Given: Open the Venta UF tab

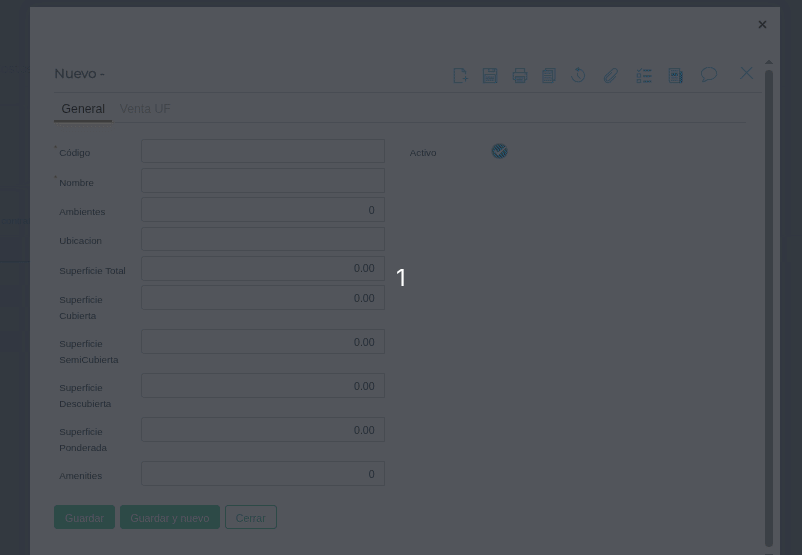Looking at the screenshot, I should tap(145, 109).
